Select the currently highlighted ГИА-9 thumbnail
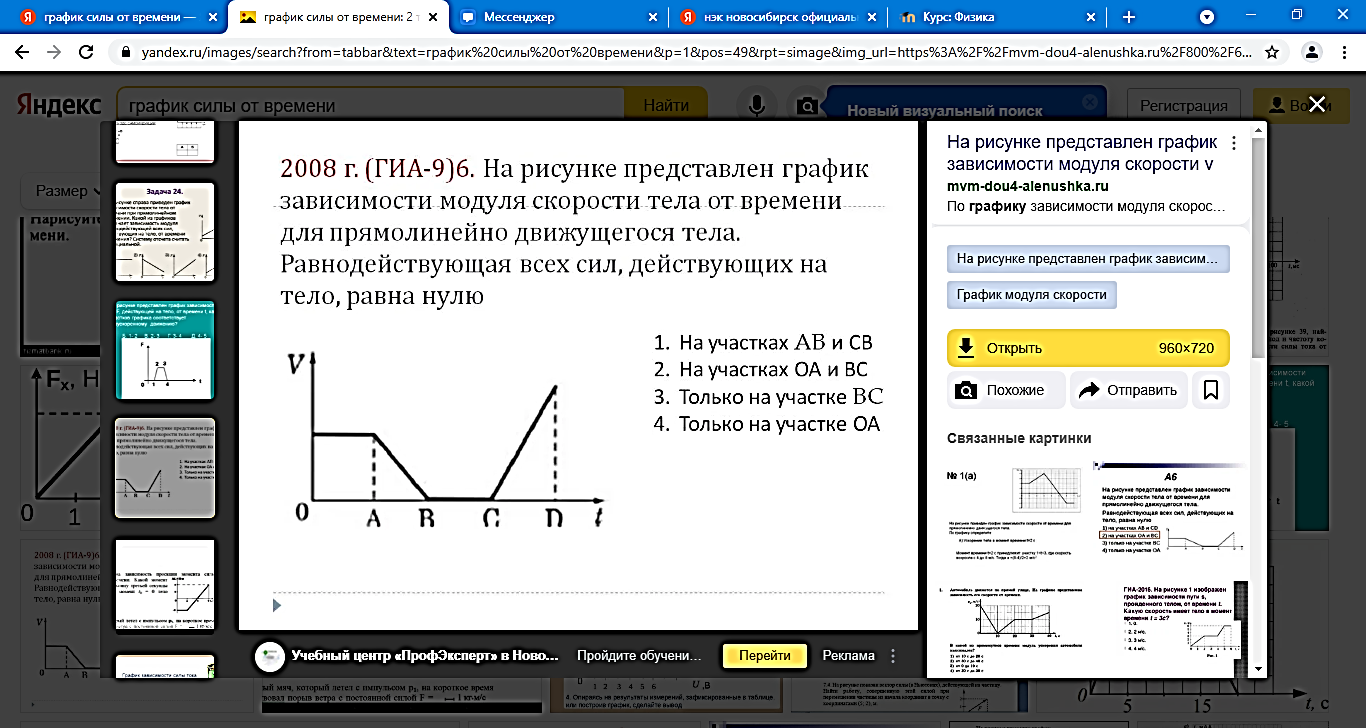 coord(165,467)
